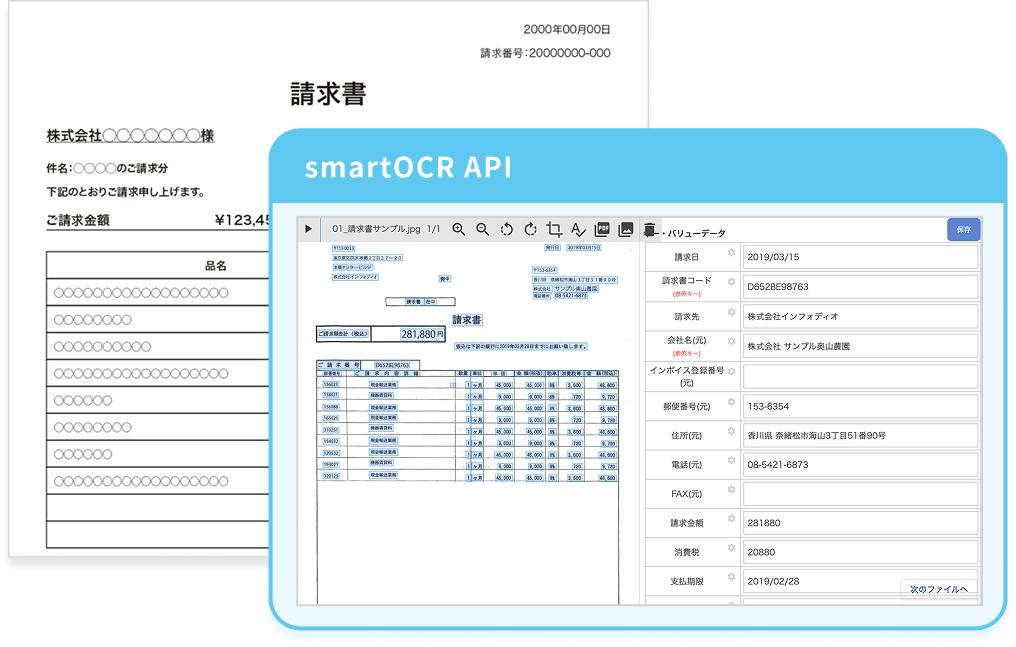Click the ご請求金額 label on background invoice

coord(78,220)
